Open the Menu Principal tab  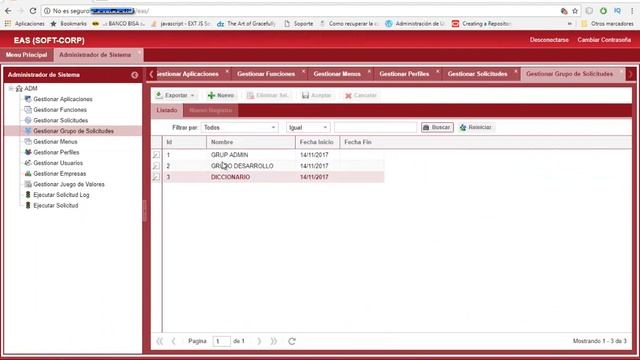coord(27,55)
